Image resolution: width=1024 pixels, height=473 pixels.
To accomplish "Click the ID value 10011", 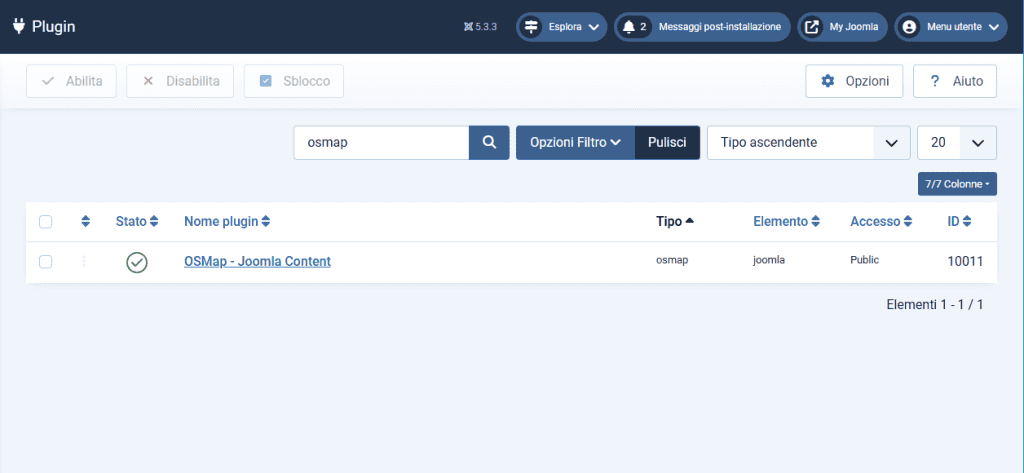I will click(965, 262).
